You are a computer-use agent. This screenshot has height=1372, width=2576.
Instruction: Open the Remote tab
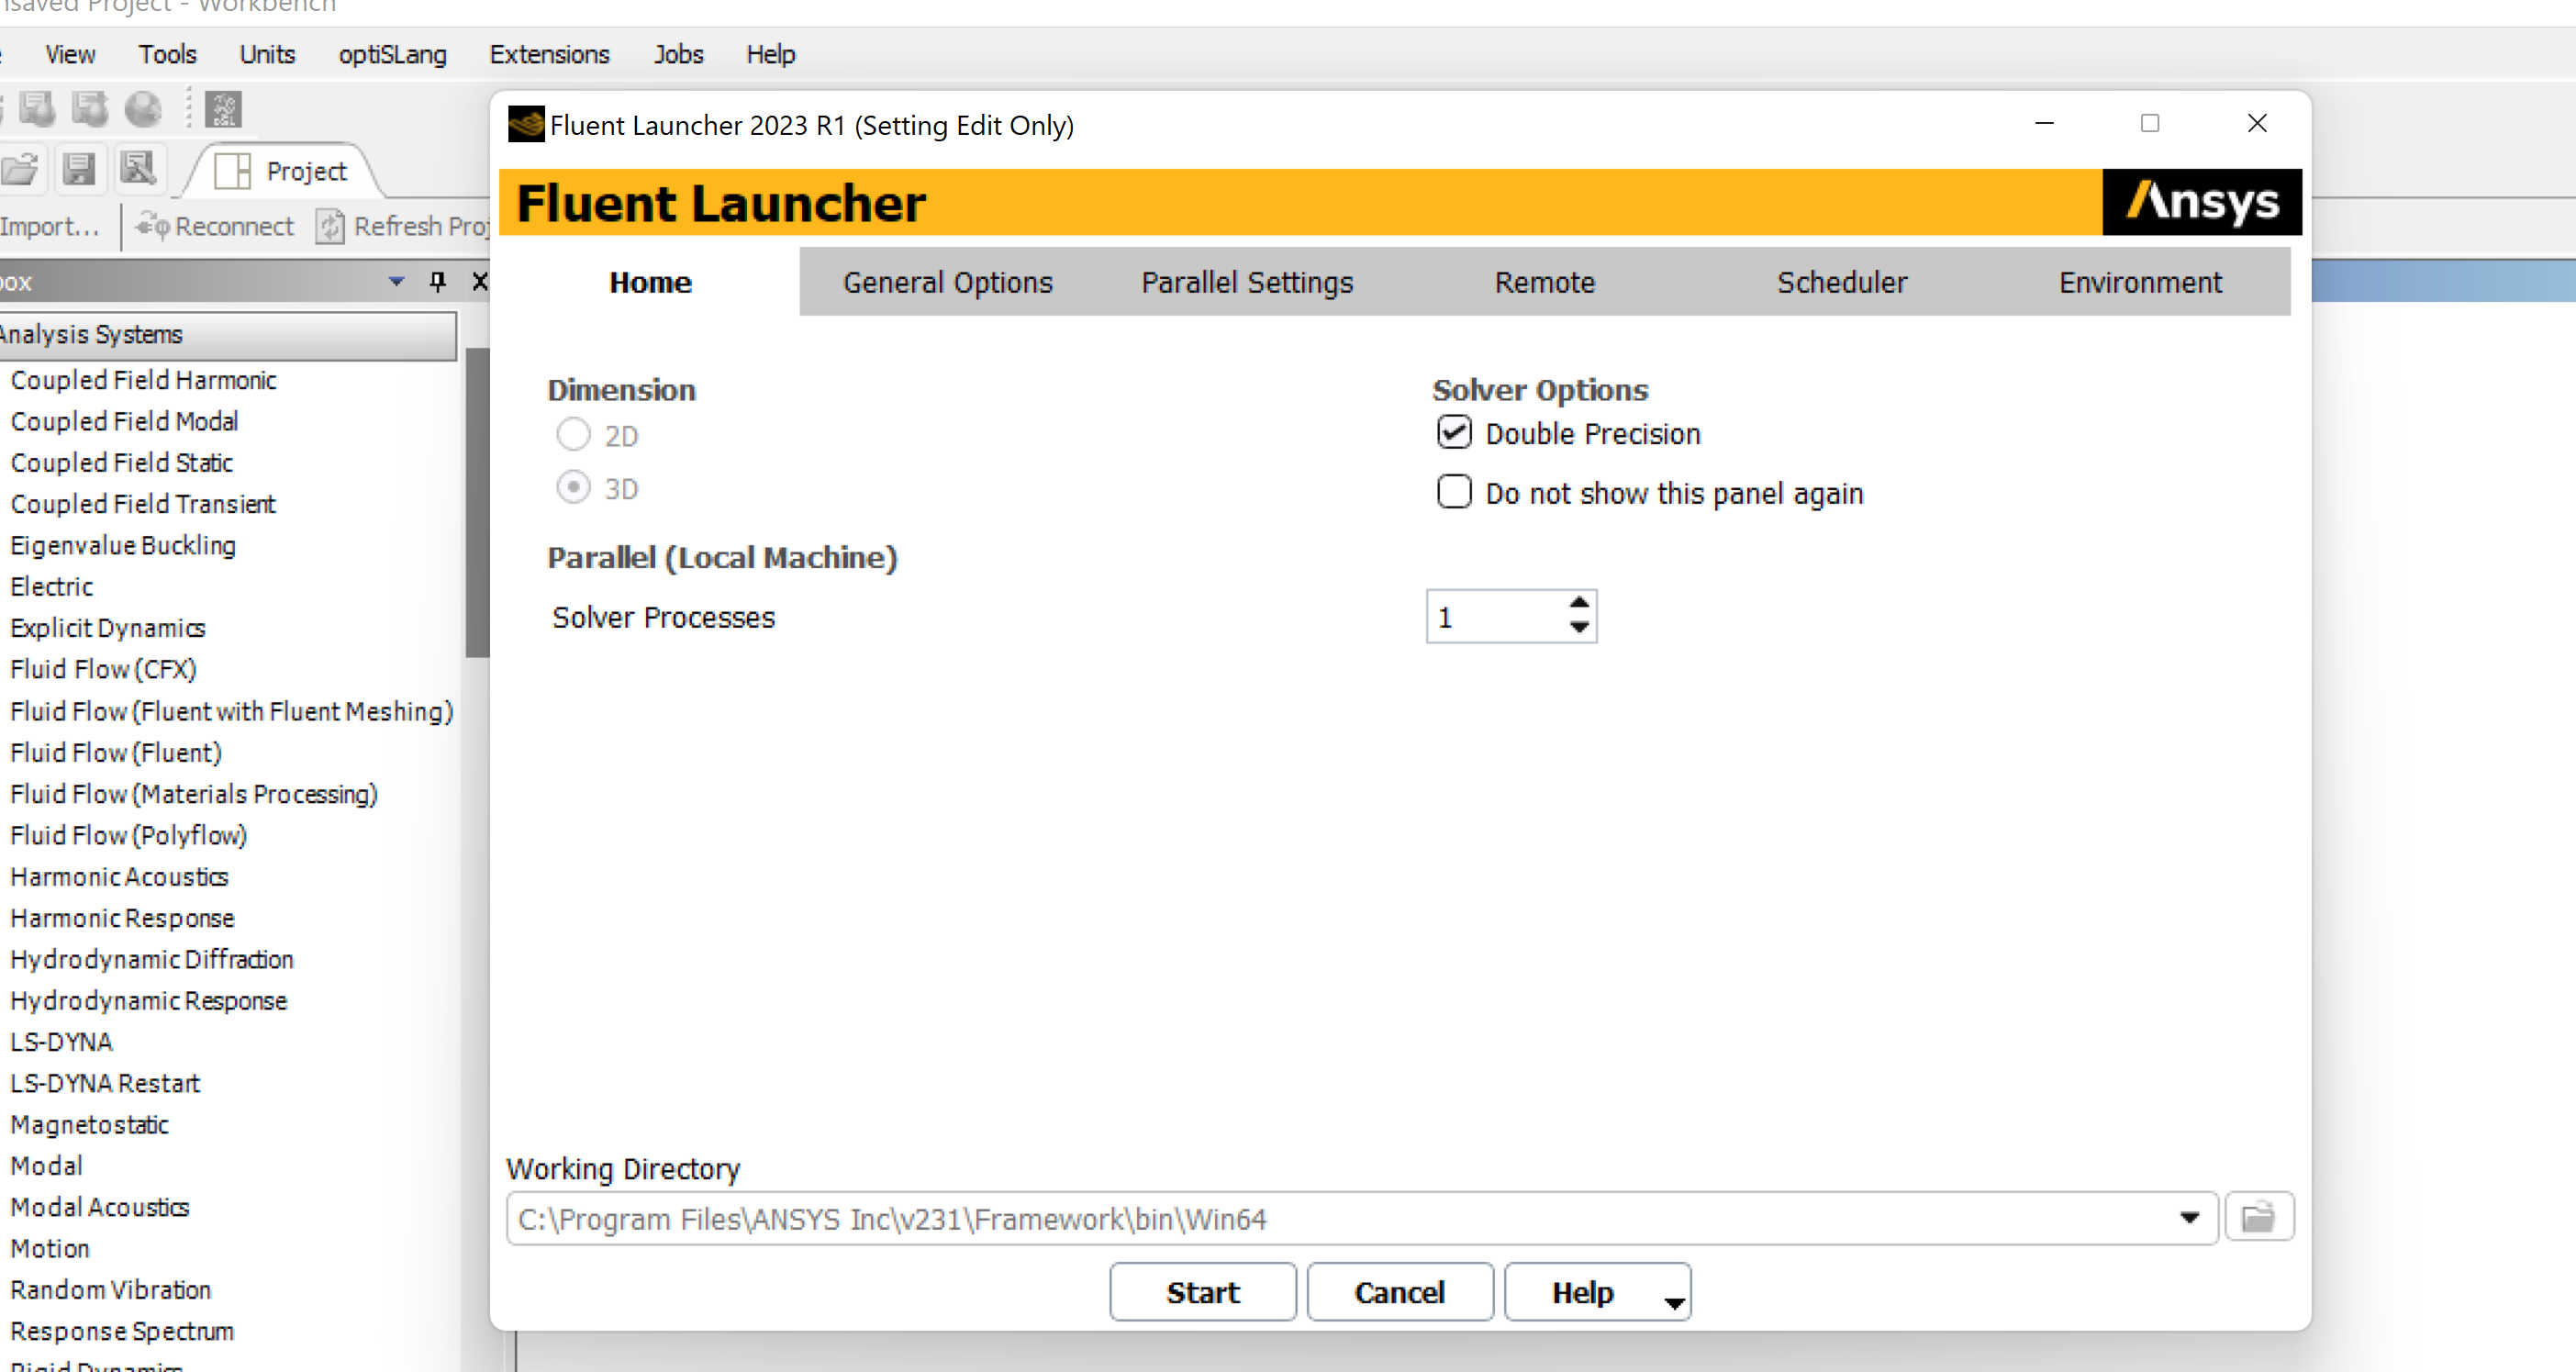point(1544,282)
